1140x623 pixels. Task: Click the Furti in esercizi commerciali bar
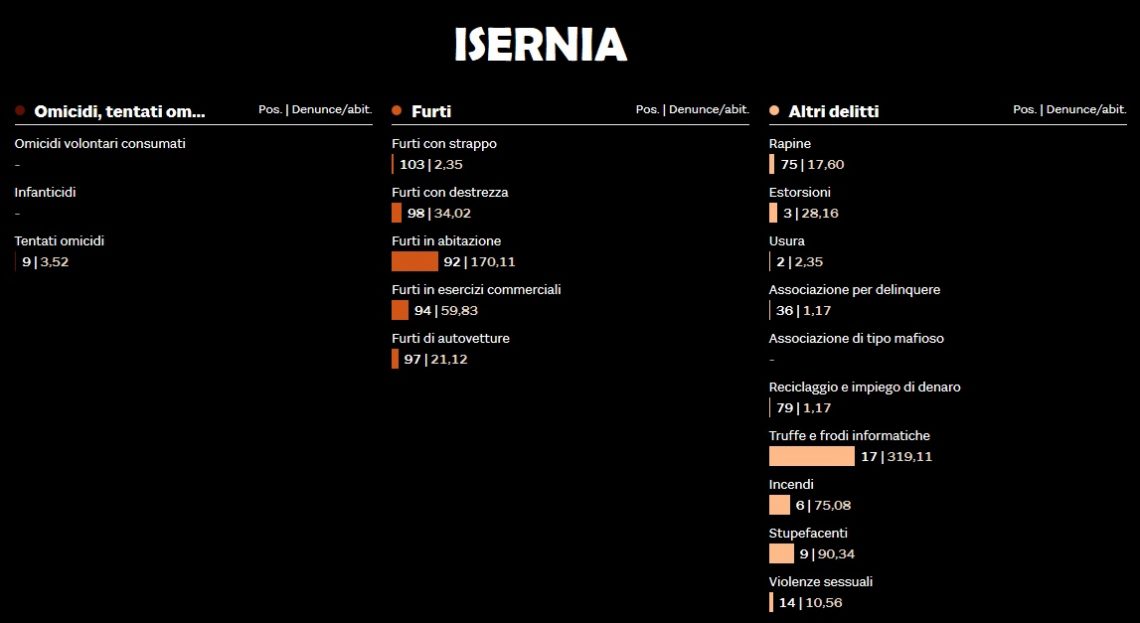(x=400, y=310)
